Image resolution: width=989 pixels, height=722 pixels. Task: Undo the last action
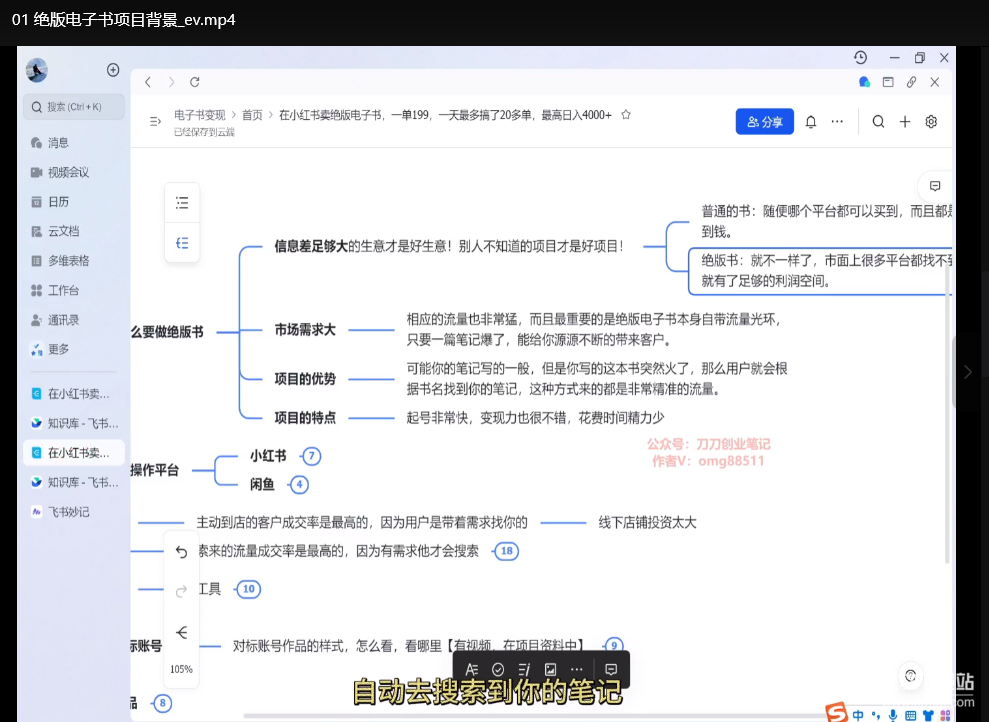(x=182, y=552)
